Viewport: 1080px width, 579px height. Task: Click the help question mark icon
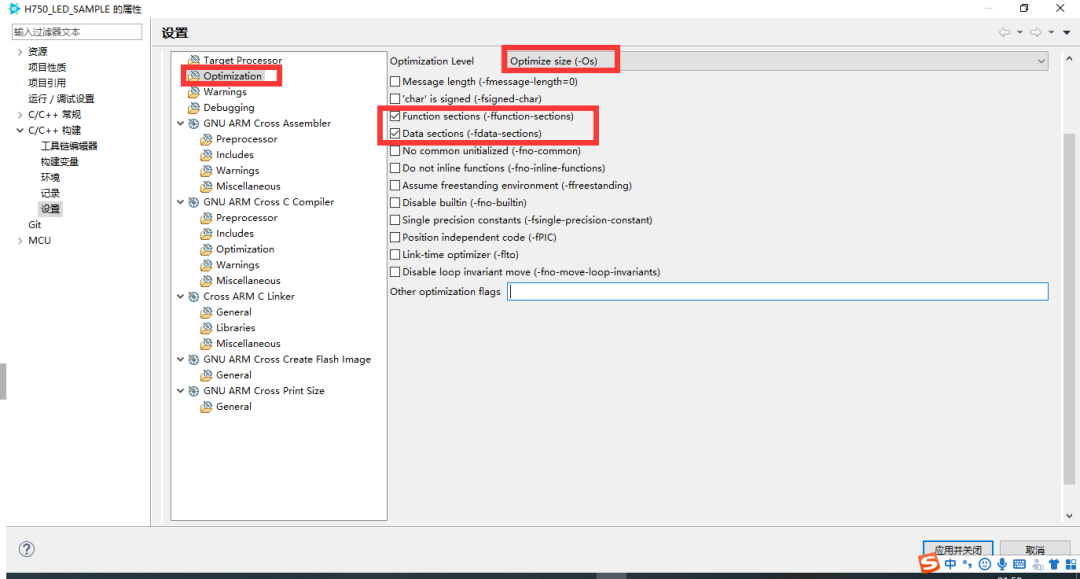coord(26,549)
